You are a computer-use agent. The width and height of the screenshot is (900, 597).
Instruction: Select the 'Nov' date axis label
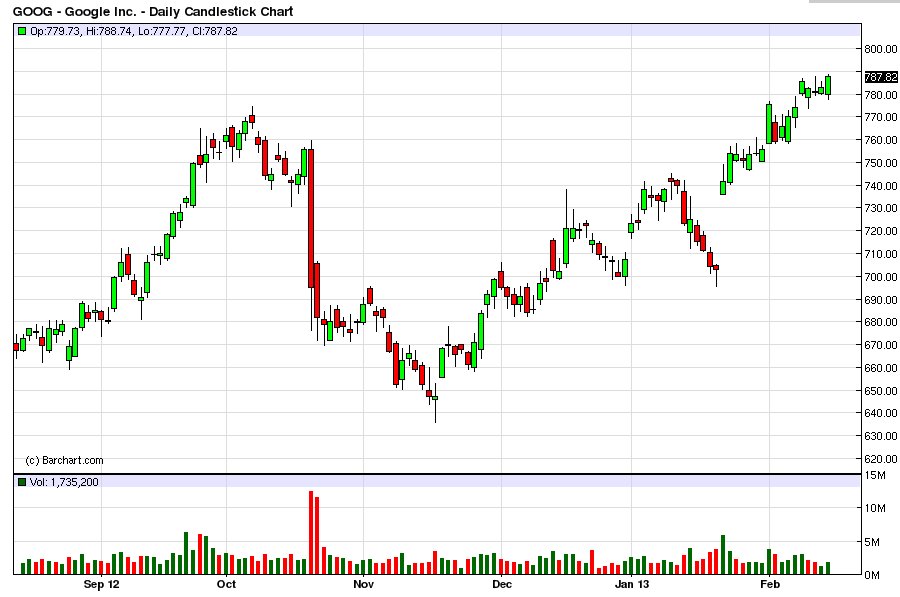point(363,584)
